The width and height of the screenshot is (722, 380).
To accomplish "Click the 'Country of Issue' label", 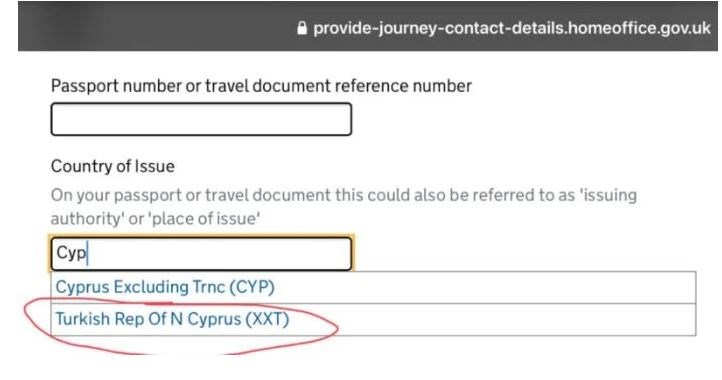I will (x=113, y=166).
